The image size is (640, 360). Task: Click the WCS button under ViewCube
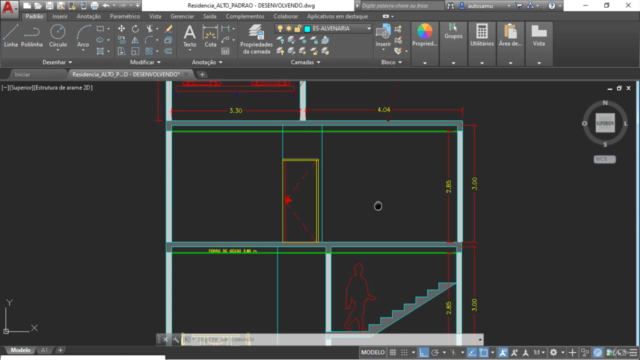tap(604, 159)
